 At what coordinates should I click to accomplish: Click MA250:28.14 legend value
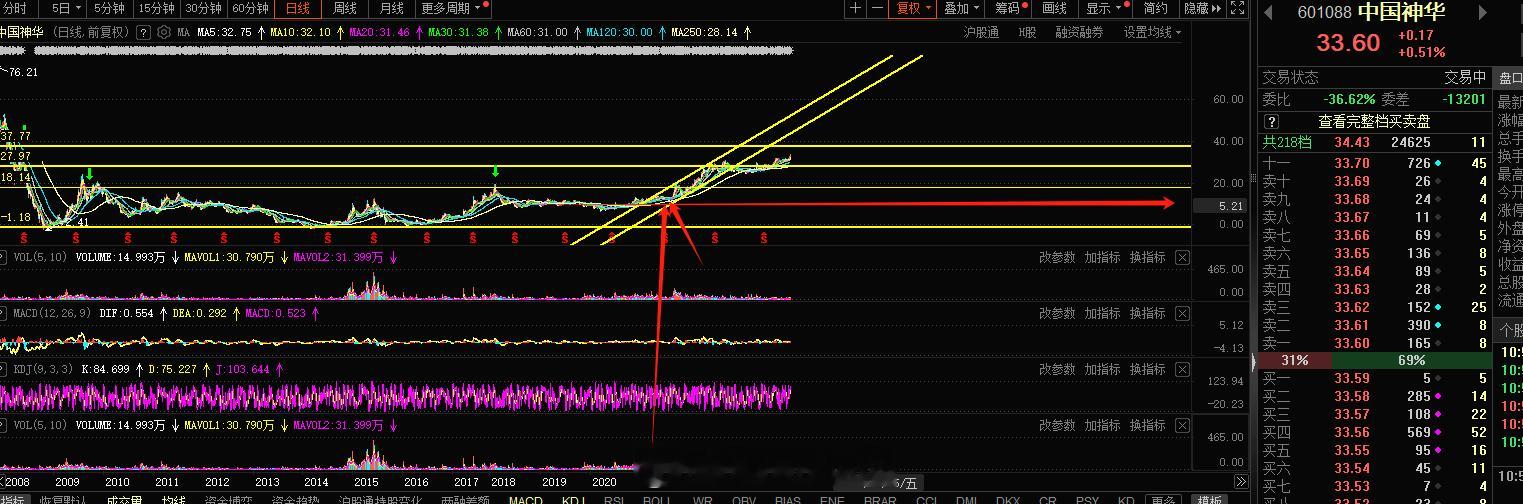click(704, 32)
